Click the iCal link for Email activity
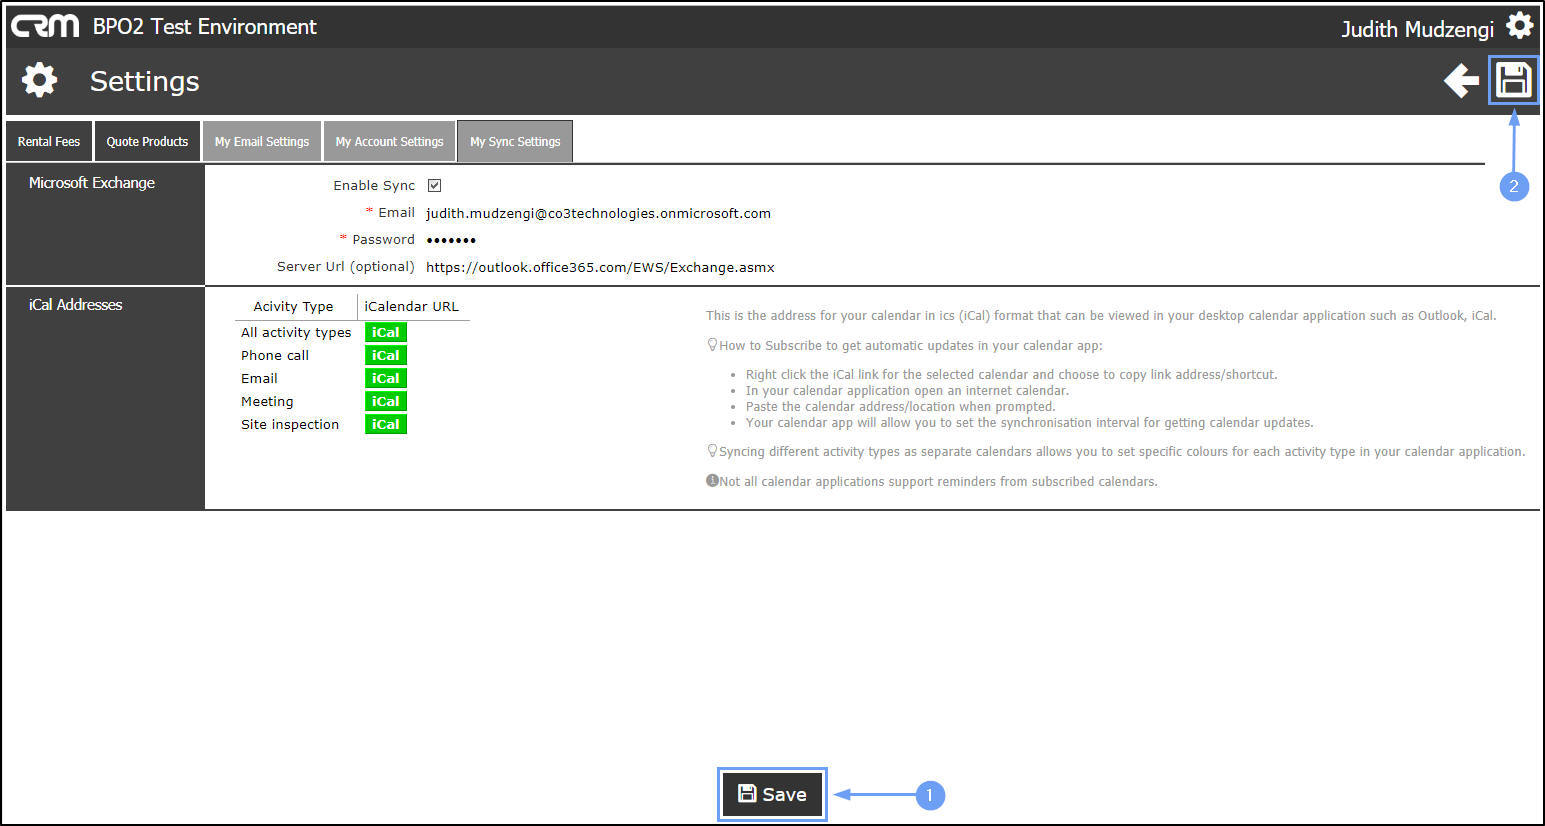The height and width of the screenshot is (826, 1545). 386,378
